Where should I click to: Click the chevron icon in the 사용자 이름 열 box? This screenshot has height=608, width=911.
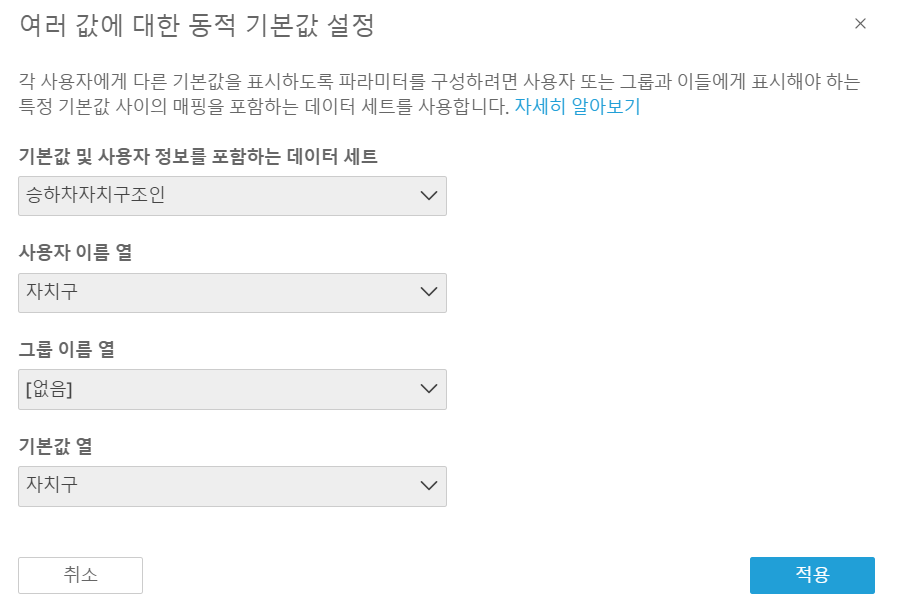coord(429,292)
